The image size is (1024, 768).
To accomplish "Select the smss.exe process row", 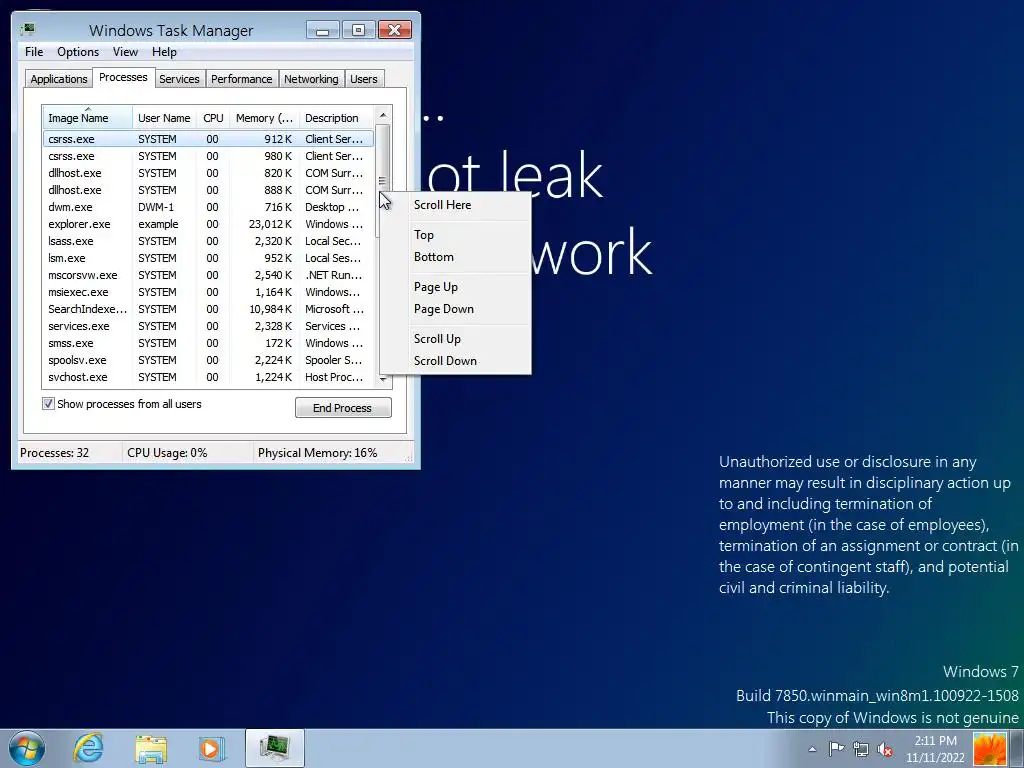I will [208, 343].
